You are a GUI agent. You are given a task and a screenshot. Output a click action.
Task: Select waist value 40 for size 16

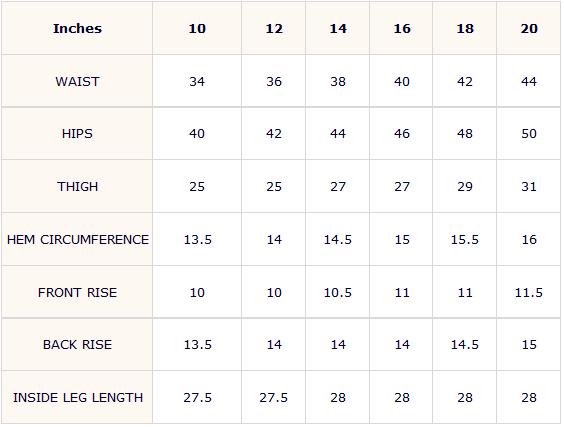[x=401, y=81]
